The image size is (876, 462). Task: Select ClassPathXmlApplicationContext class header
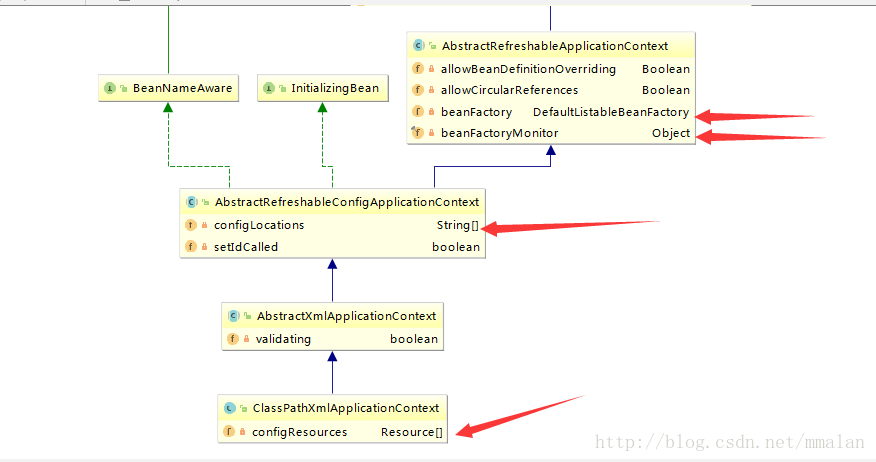[332, 408]
